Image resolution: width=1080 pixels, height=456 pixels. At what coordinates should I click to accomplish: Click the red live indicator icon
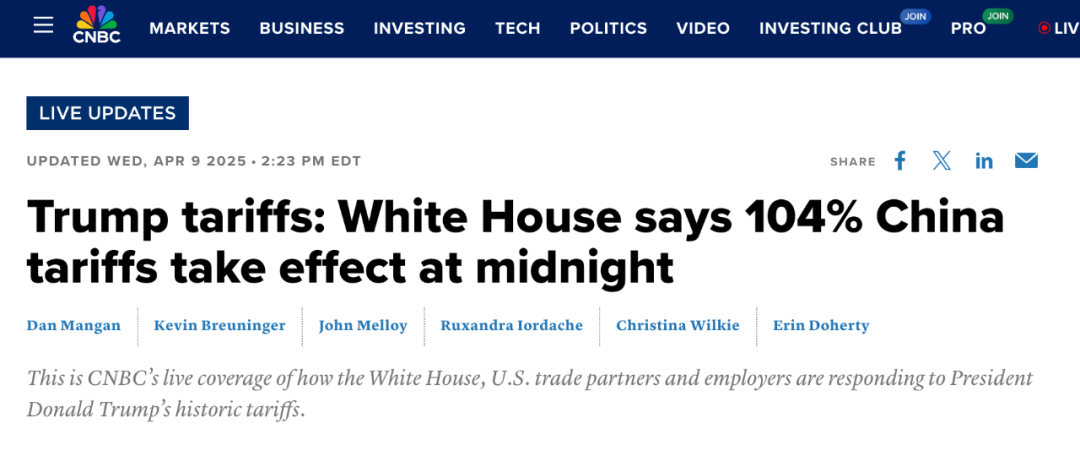point(1044,28)
